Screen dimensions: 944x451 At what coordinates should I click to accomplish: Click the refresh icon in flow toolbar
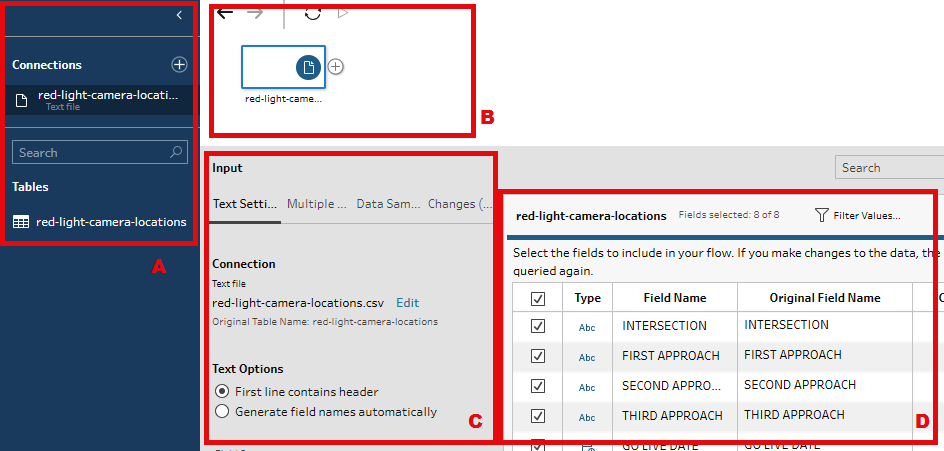point(312,13)
